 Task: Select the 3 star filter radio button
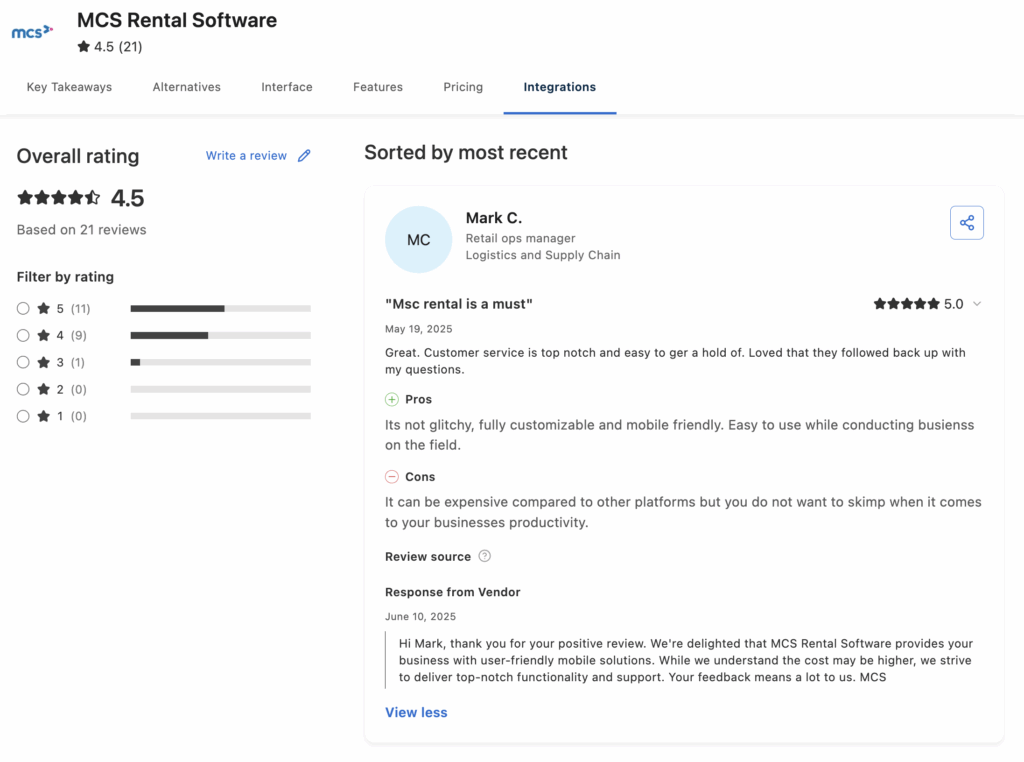[24, 362]
